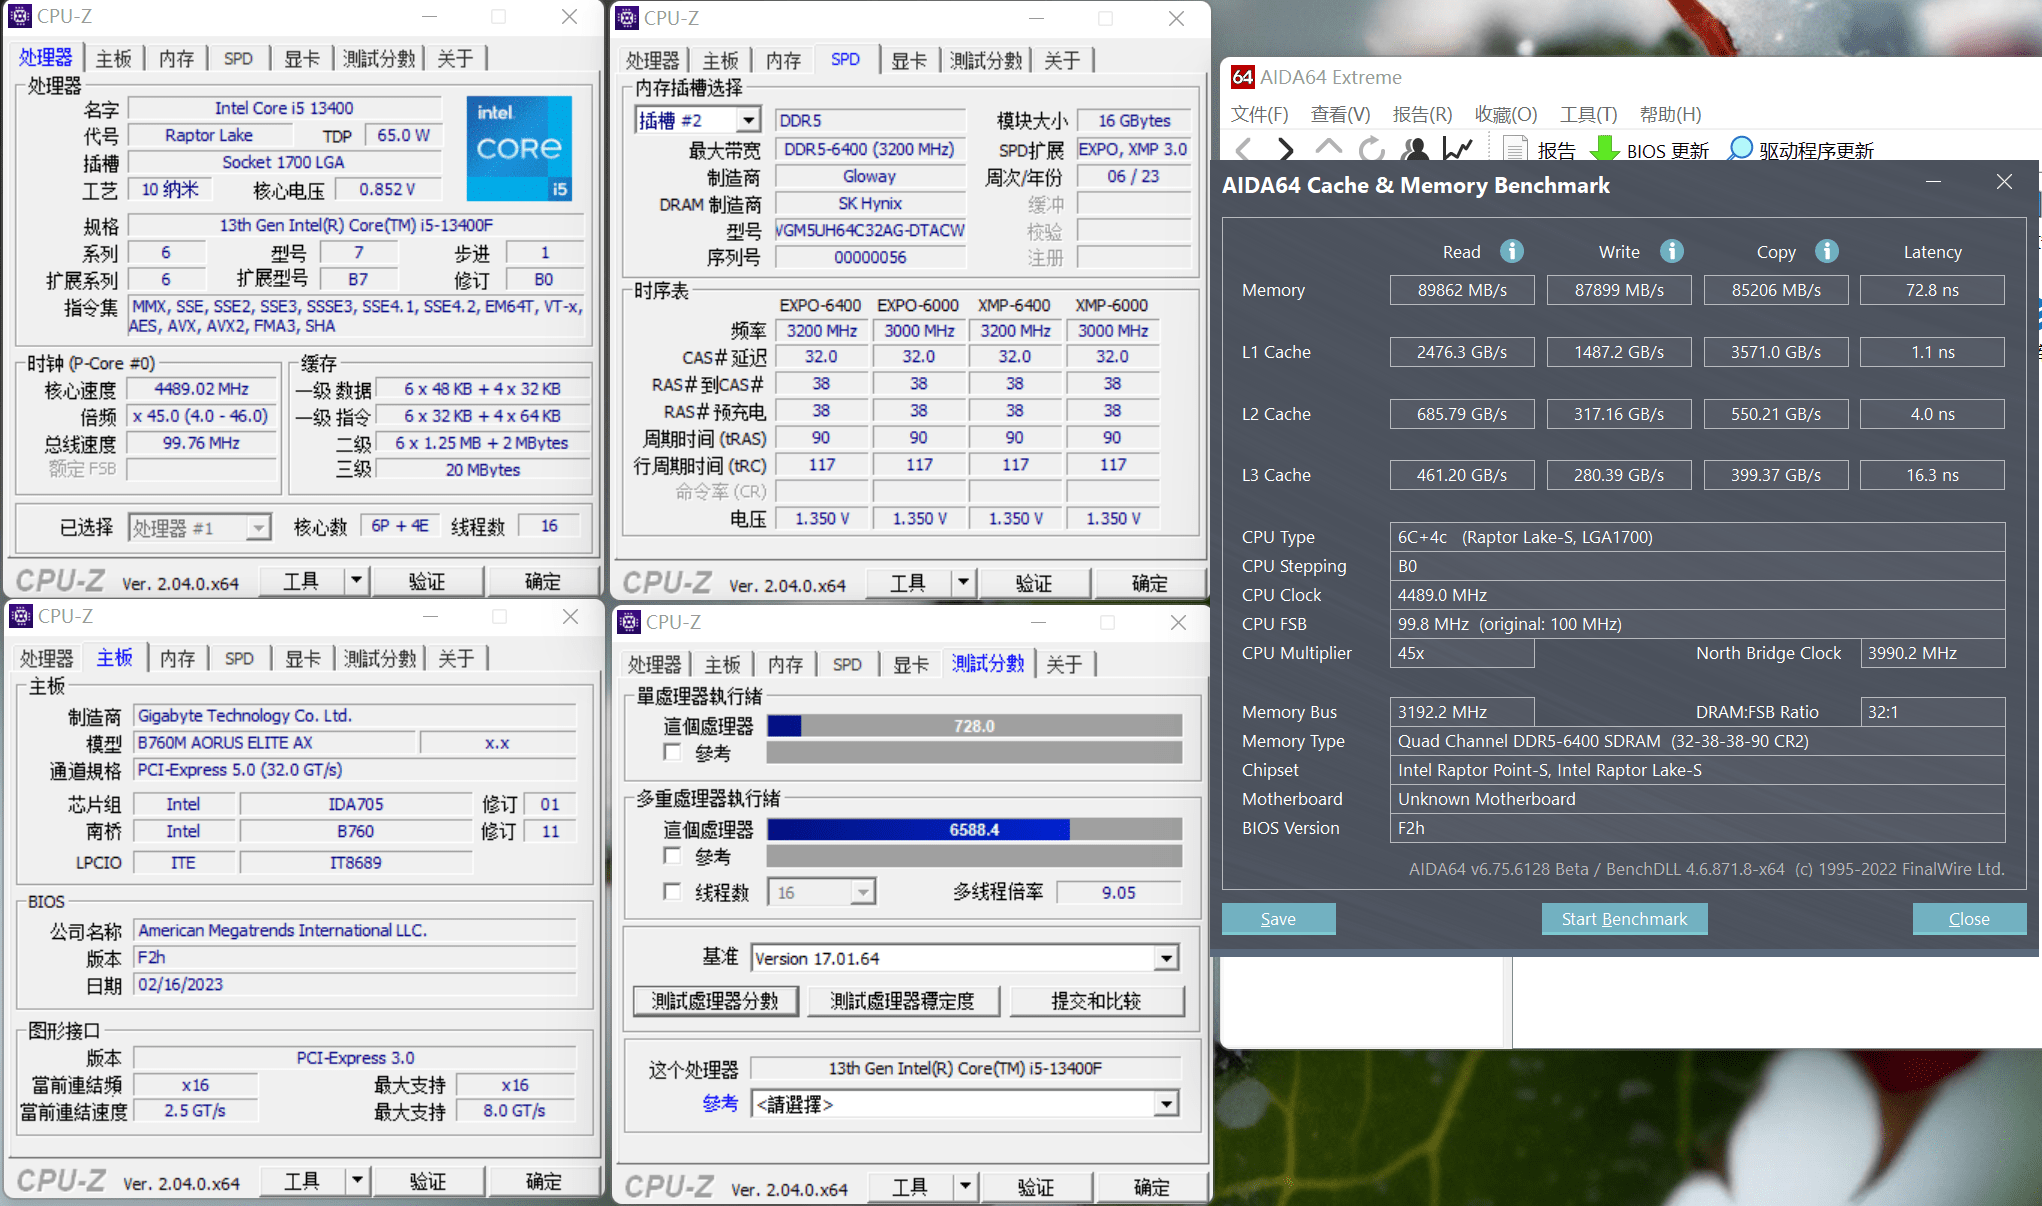Click the CPU-Z icon in the SPD window title bar

pyautogui.click(x=627, y=18)
